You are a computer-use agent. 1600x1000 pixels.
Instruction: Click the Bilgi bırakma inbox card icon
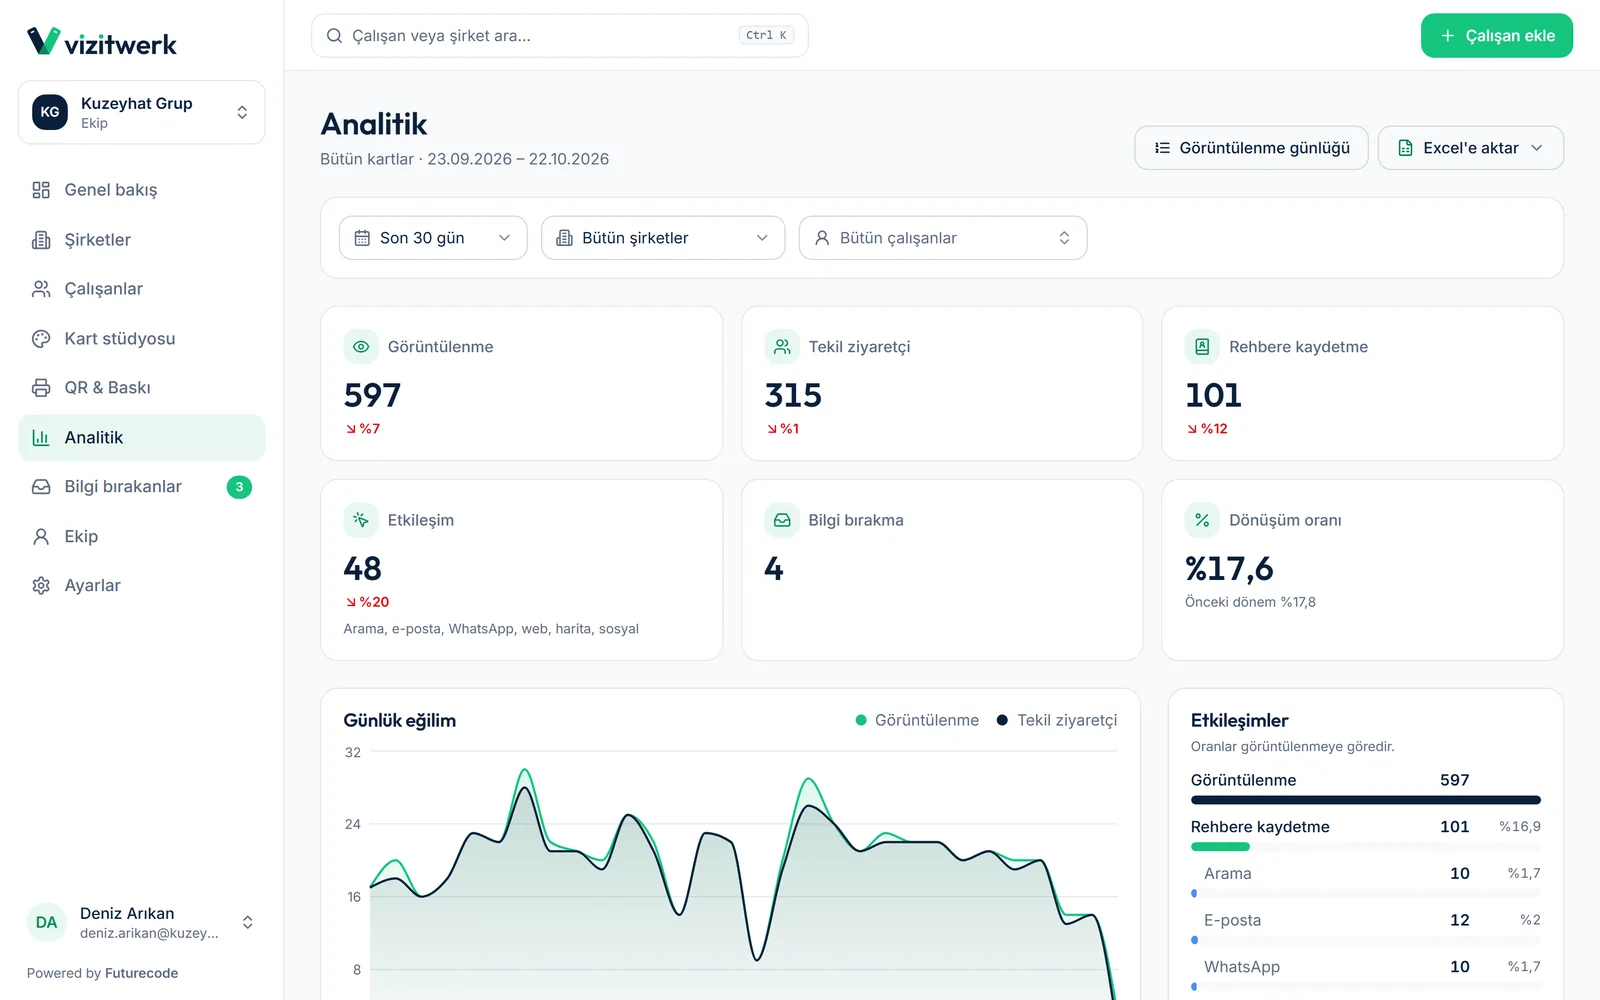coord(782,520)
